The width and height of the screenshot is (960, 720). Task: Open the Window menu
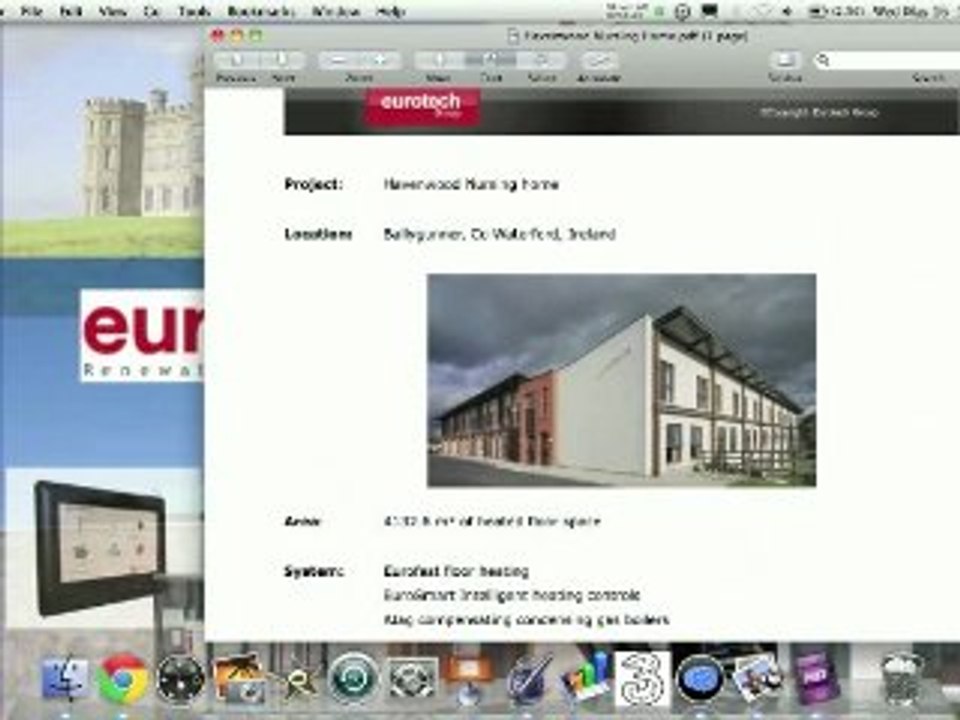[336, 11]
